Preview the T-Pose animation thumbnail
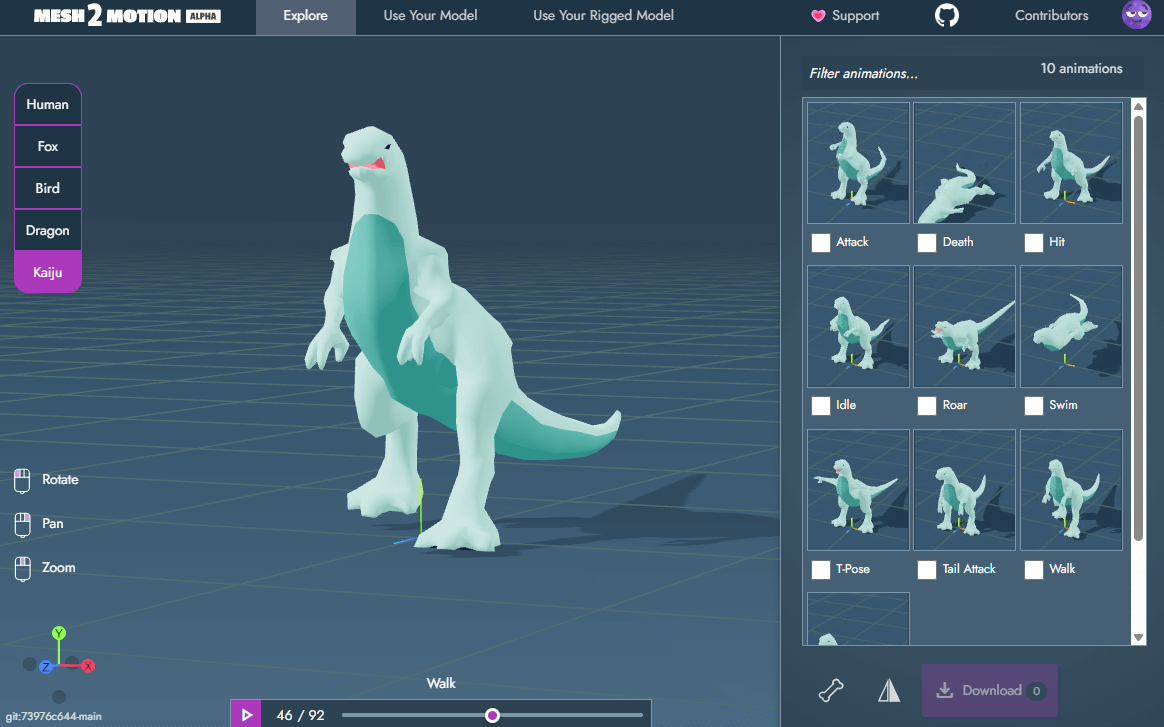Image resolution: width=1164 pixels, height=727 pixels. (x=858, y=490)
